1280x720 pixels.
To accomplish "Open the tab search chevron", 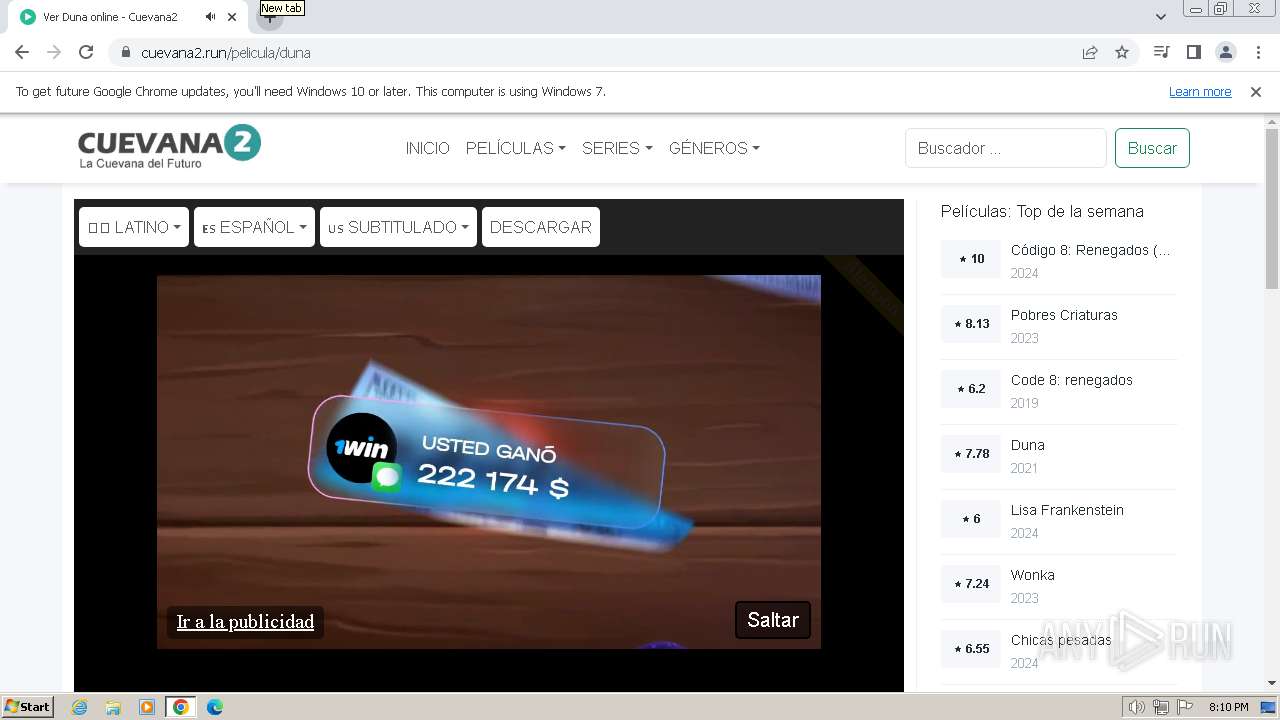I will click(x=1161, y=17).
